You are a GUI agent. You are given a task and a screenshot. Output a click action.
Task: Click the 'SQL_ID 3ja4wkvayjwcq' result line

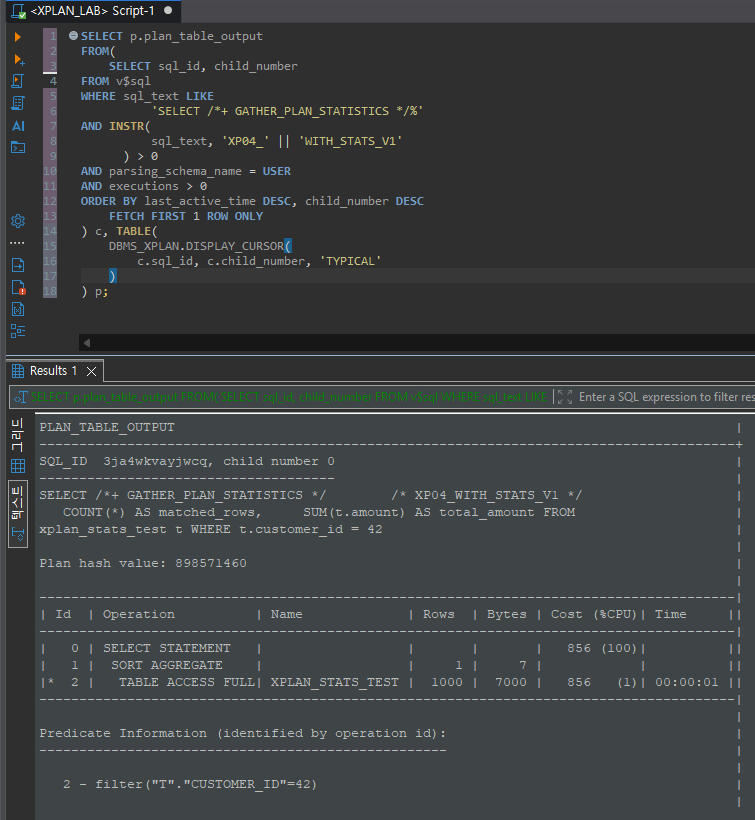[x=187, y=461]
